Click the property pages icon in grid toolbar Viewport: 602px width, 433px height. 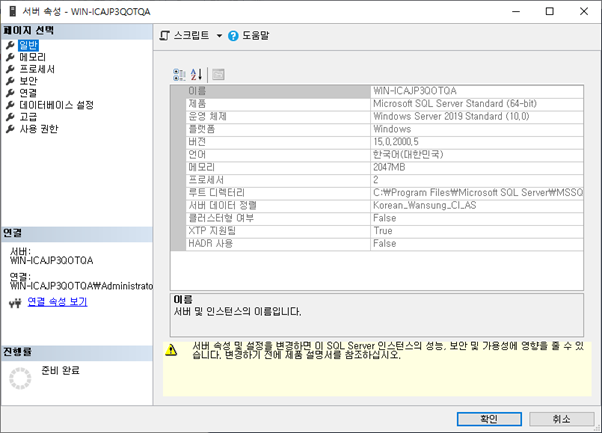(x=218, y=74)
